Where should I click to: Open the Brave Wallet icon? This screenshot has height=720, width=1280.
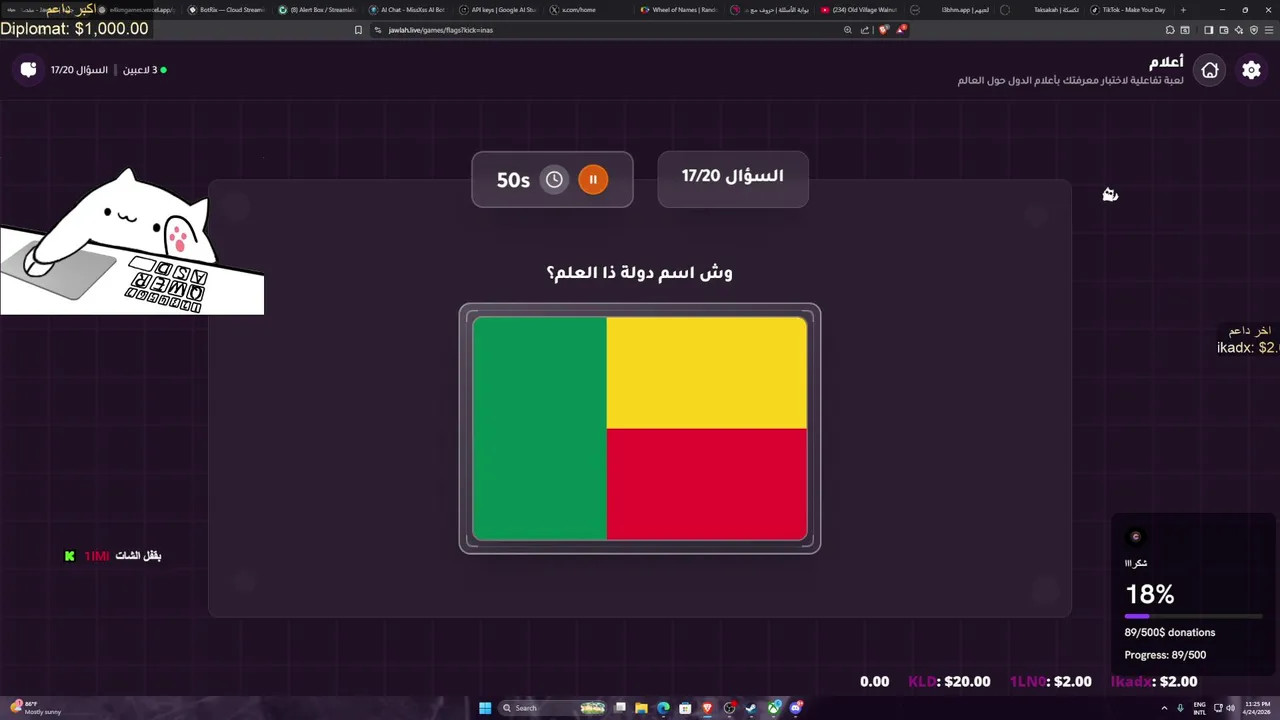(1224, 30)
